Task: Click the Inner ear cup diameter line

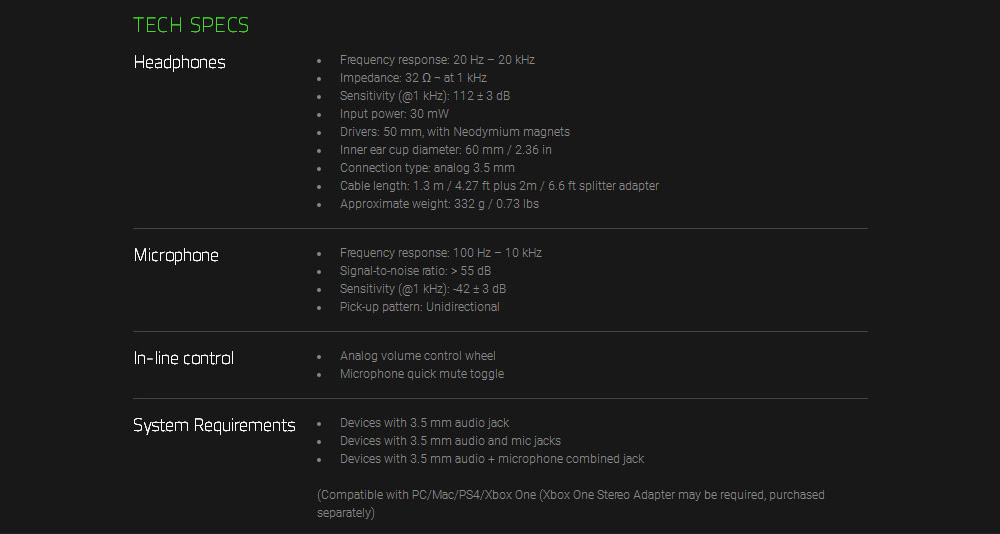Action: pyautogui.click(x=445, y=150)
